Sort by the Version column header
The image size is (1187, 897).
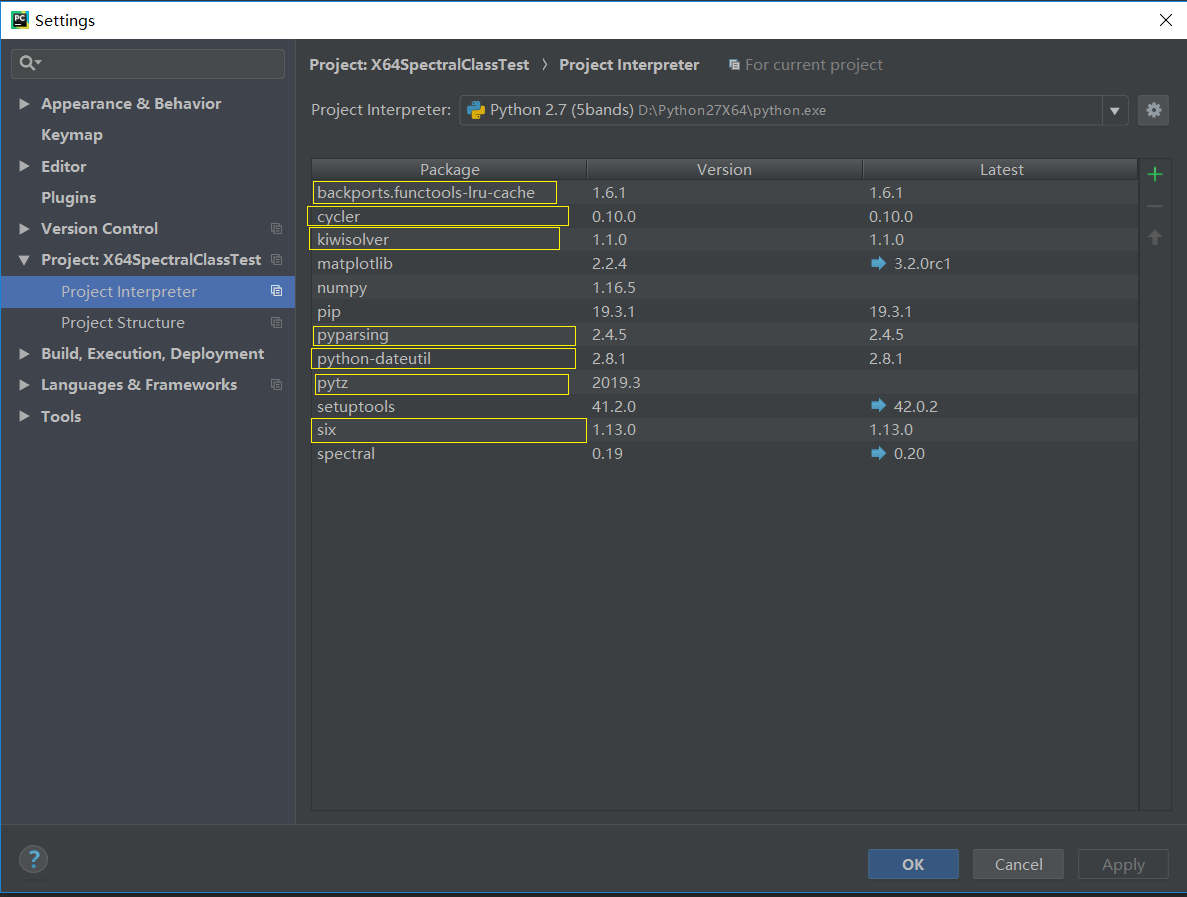pyautogui.click(x=724, y=170)
